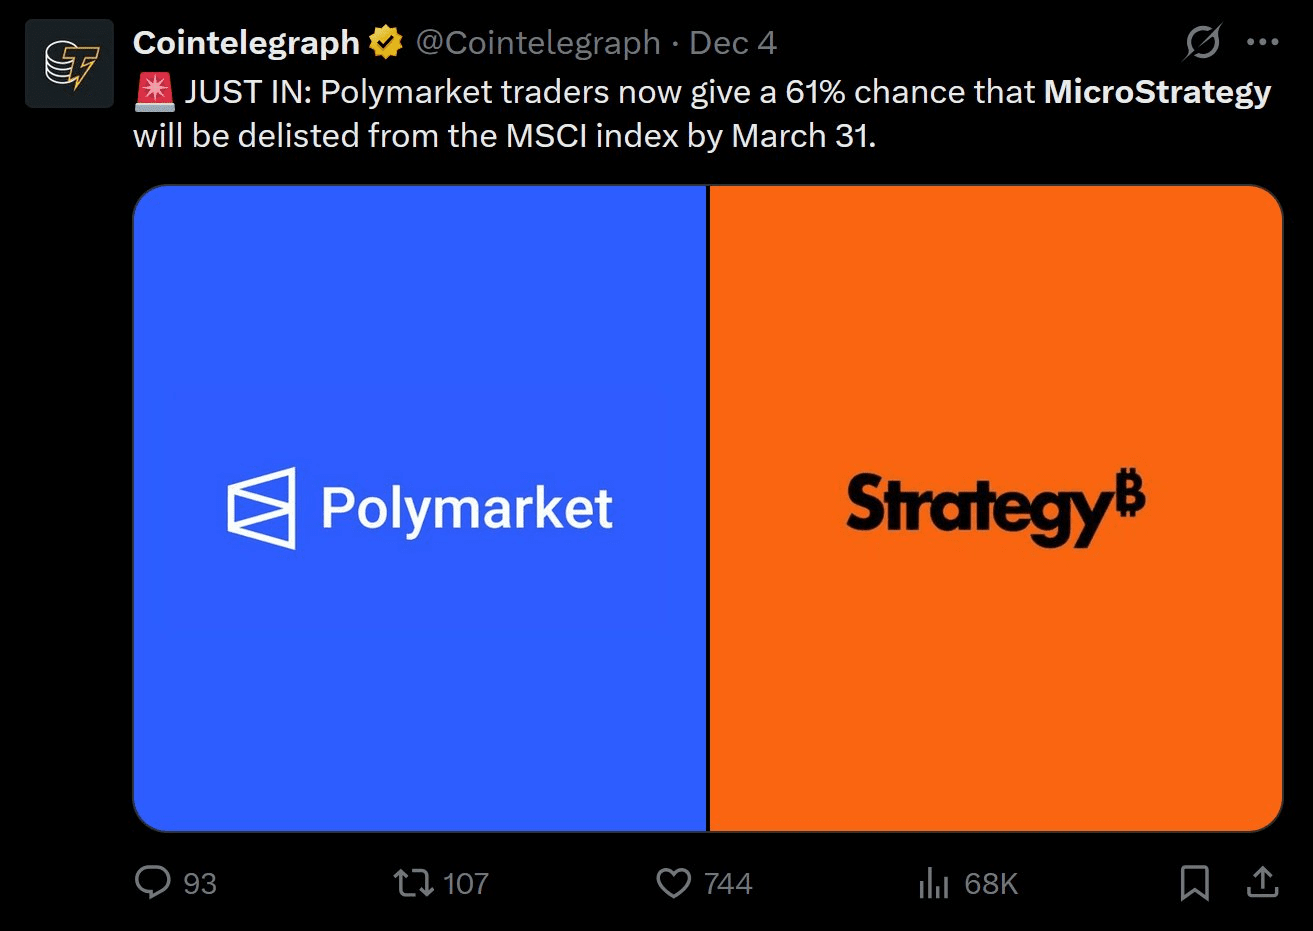Click the reply speech bubble icon

(x=152, y=882)
